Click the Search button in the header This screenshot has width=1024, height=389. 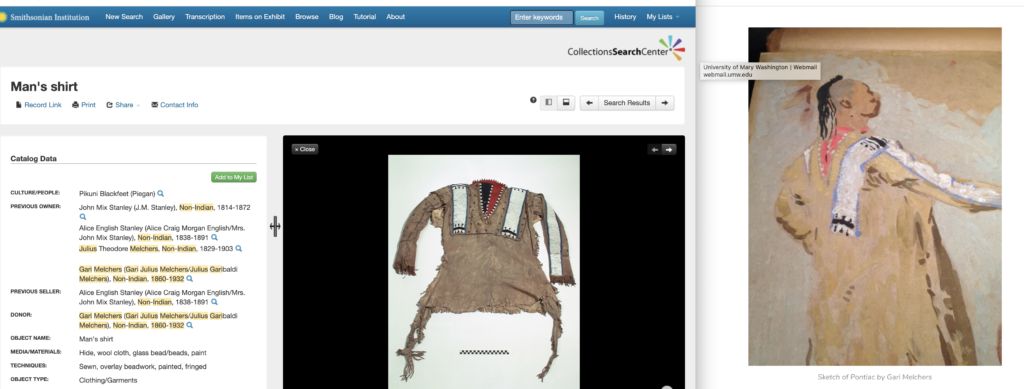(x=589, y=18)
